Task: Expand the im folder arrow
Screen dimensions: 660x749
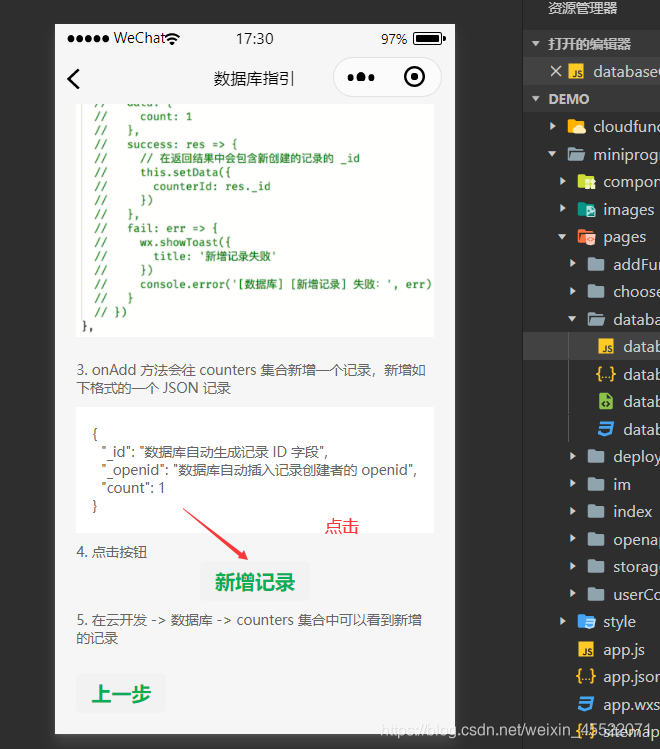Action: (573, 483)
